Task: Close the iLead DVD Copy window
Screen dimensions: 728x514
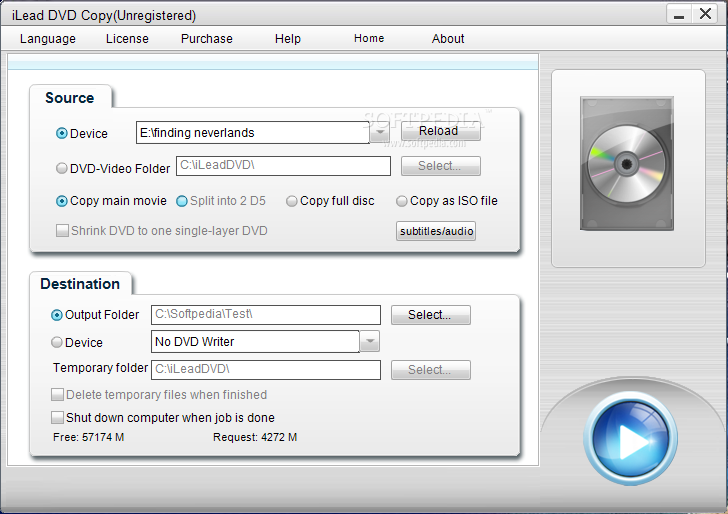Action: click(x=705, y=14)
